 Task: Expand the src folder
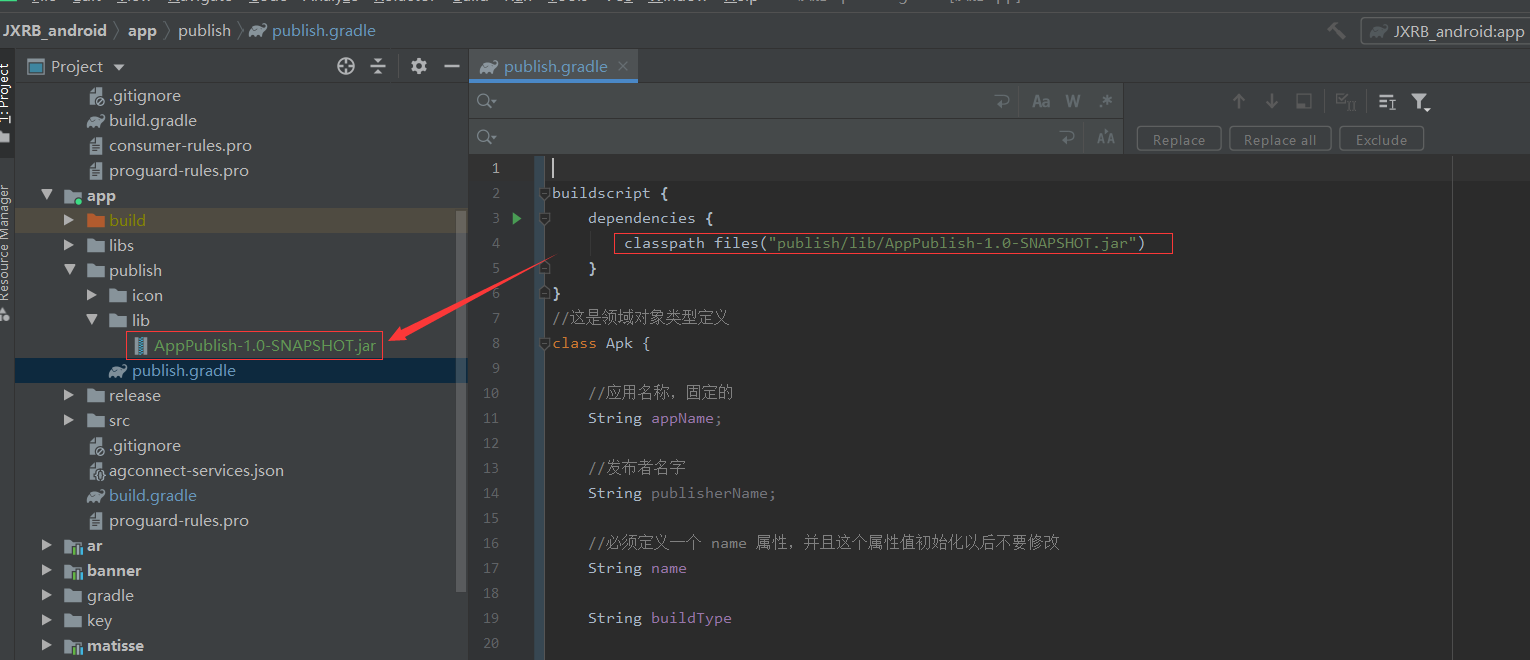69,420
